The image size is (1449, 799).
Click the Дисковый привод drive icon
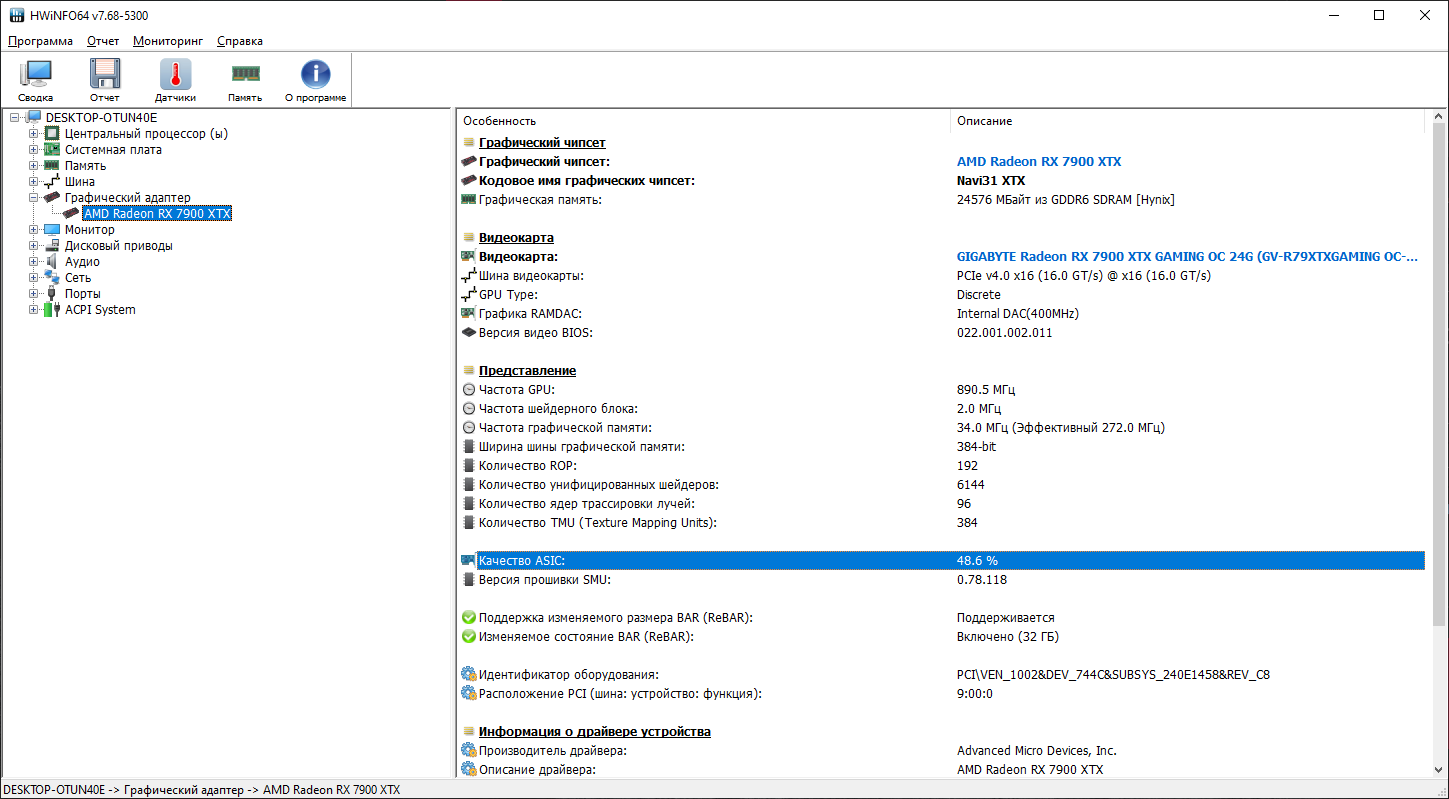[53, 246]
